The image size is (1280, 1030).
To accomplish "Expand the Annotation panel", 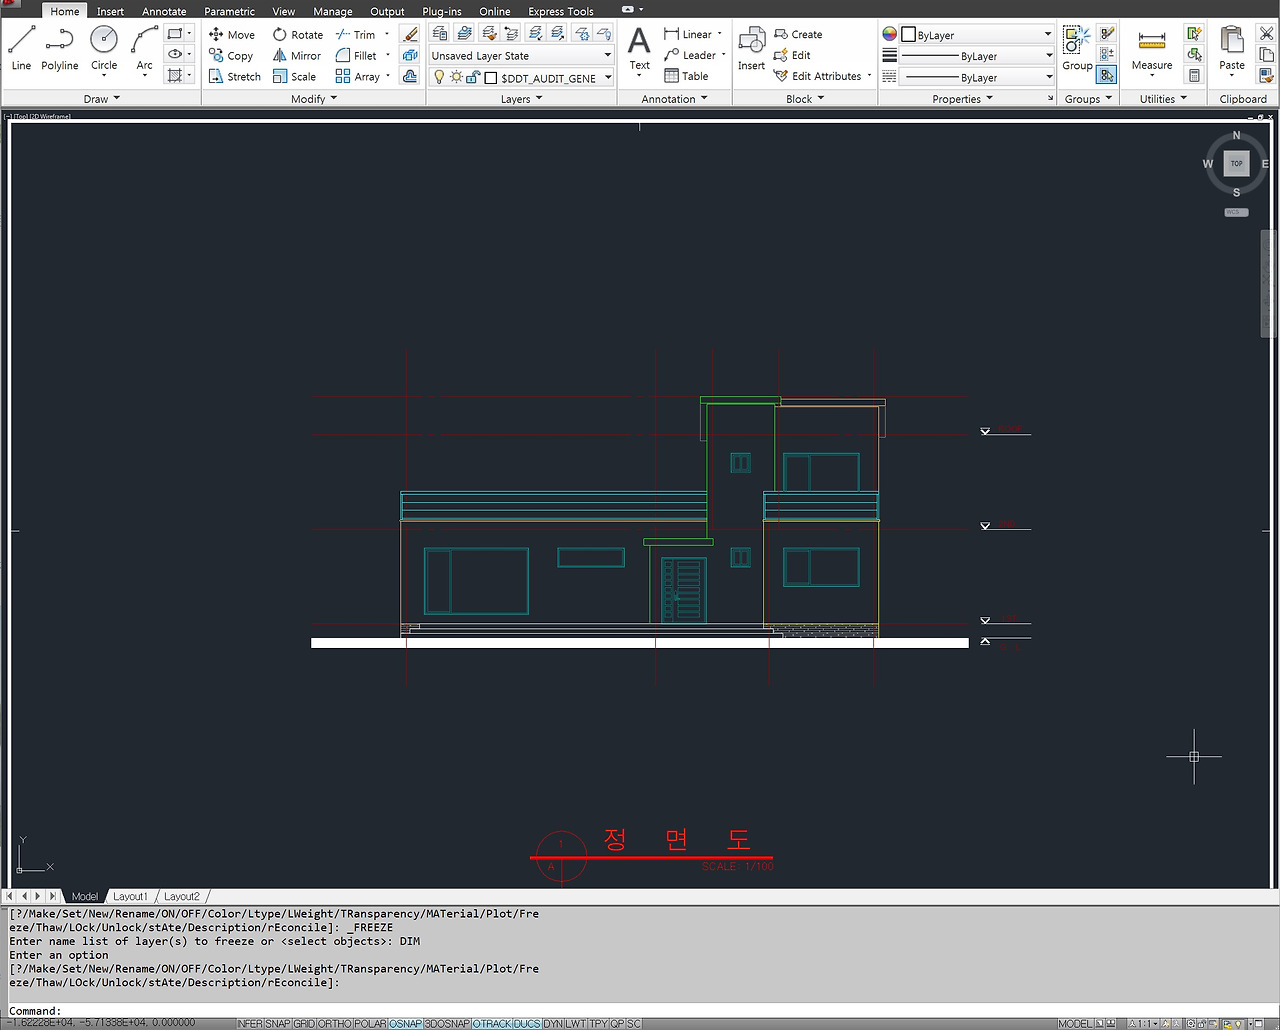I will coord(674,99).
